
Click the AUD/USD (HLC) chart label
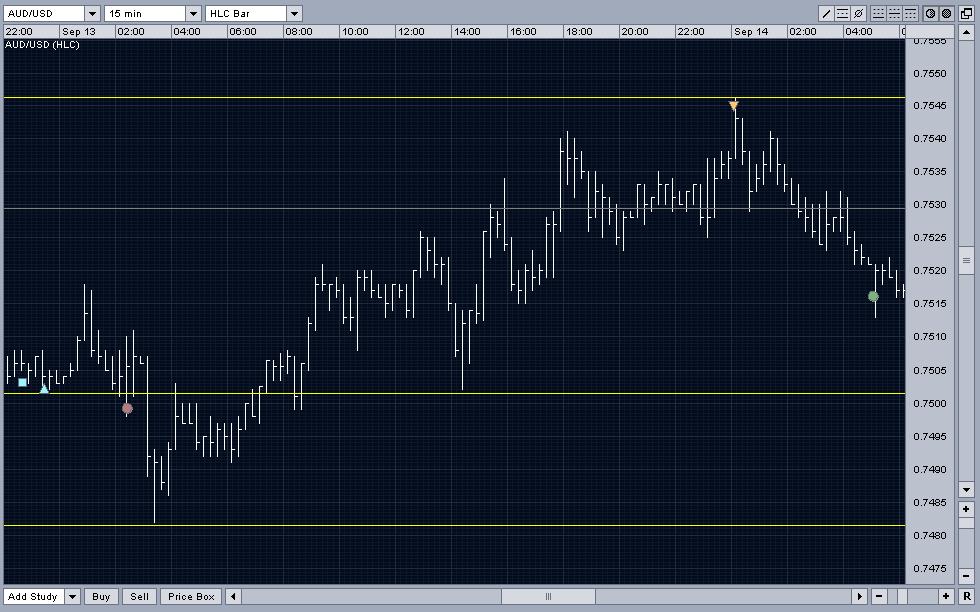point(42,44)
